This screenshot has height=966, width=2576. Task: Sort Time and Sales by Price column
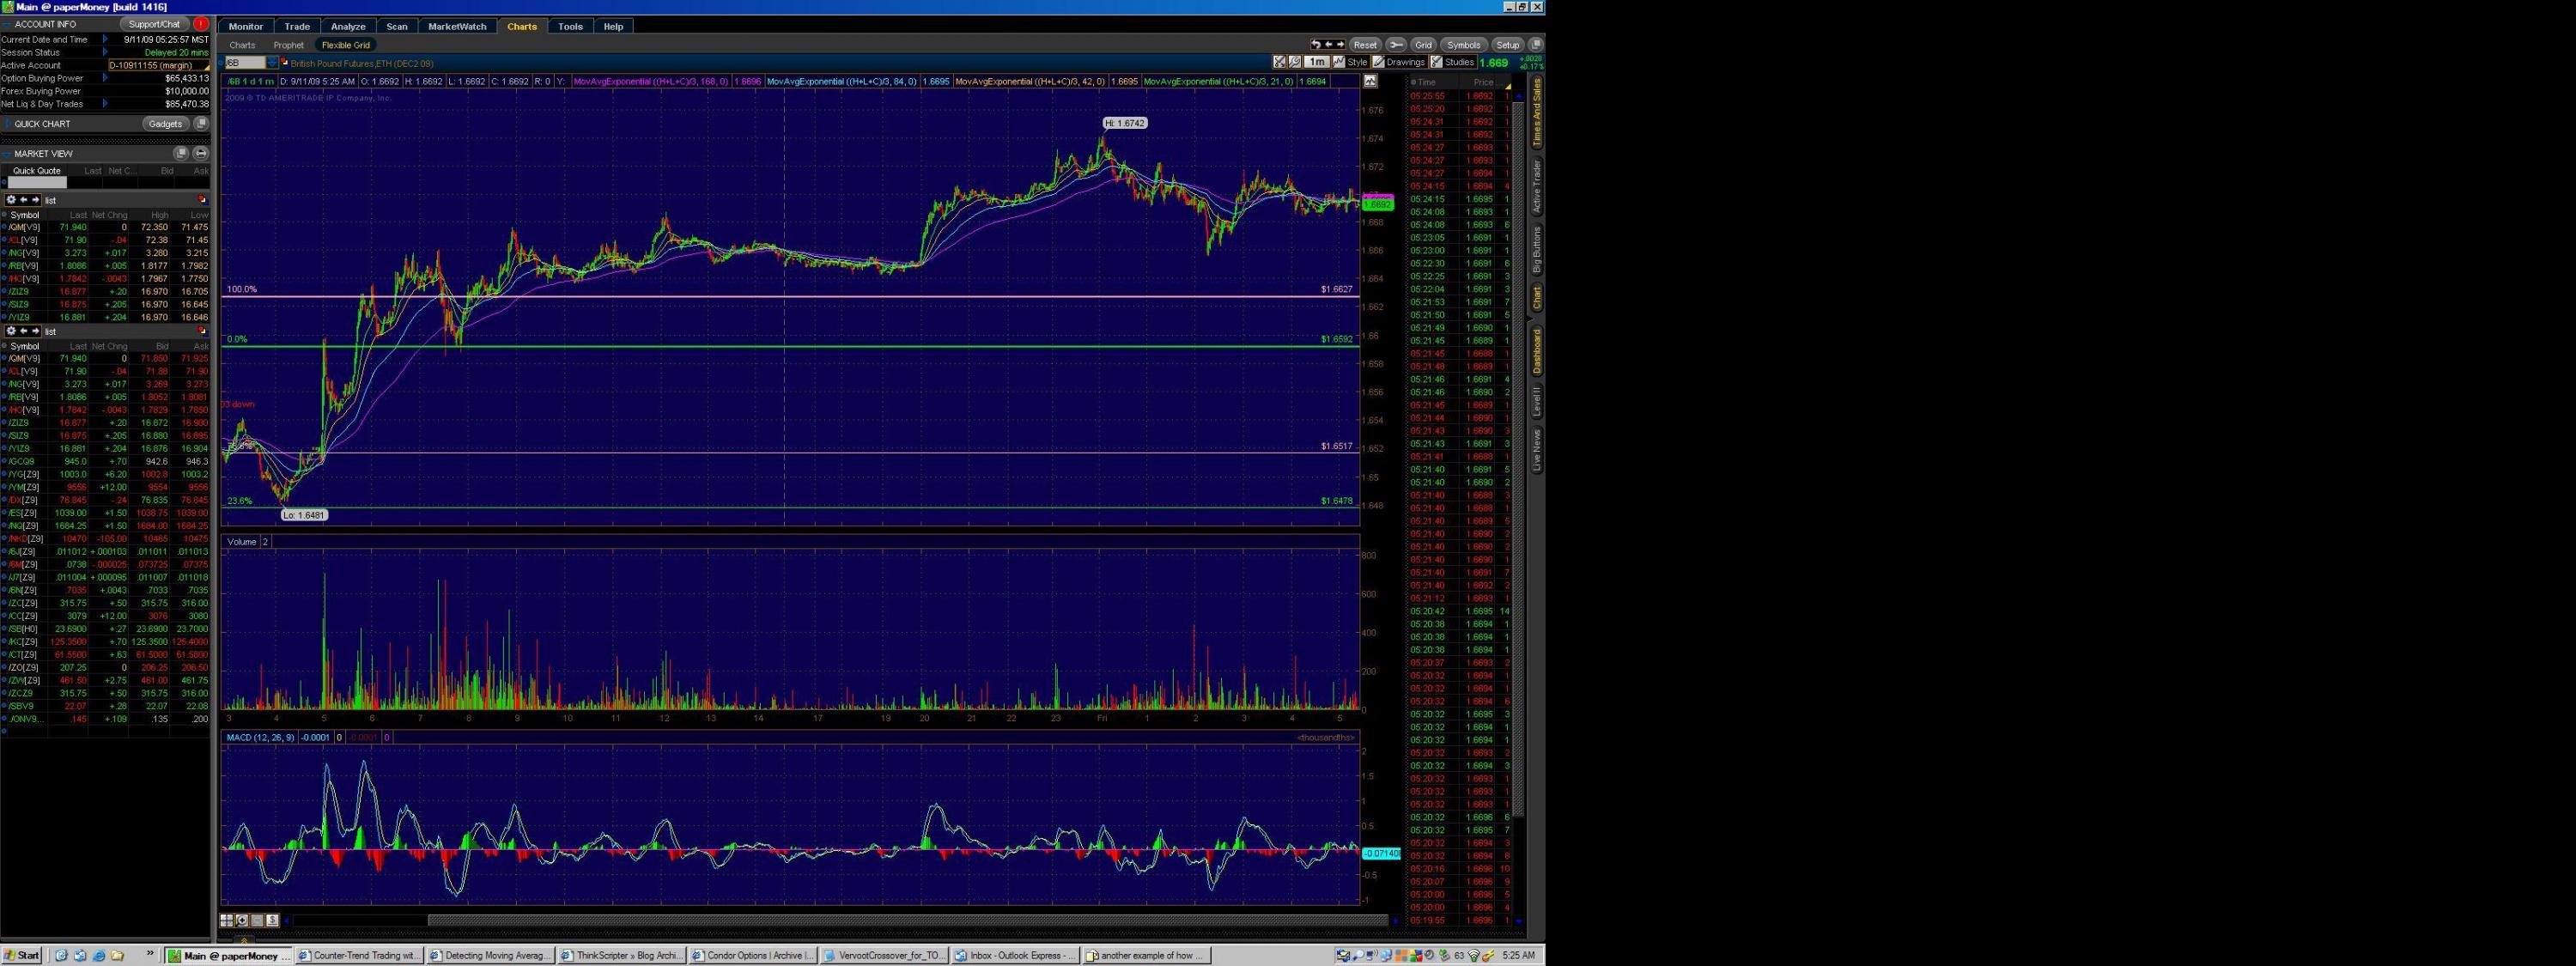[1482, 82]
